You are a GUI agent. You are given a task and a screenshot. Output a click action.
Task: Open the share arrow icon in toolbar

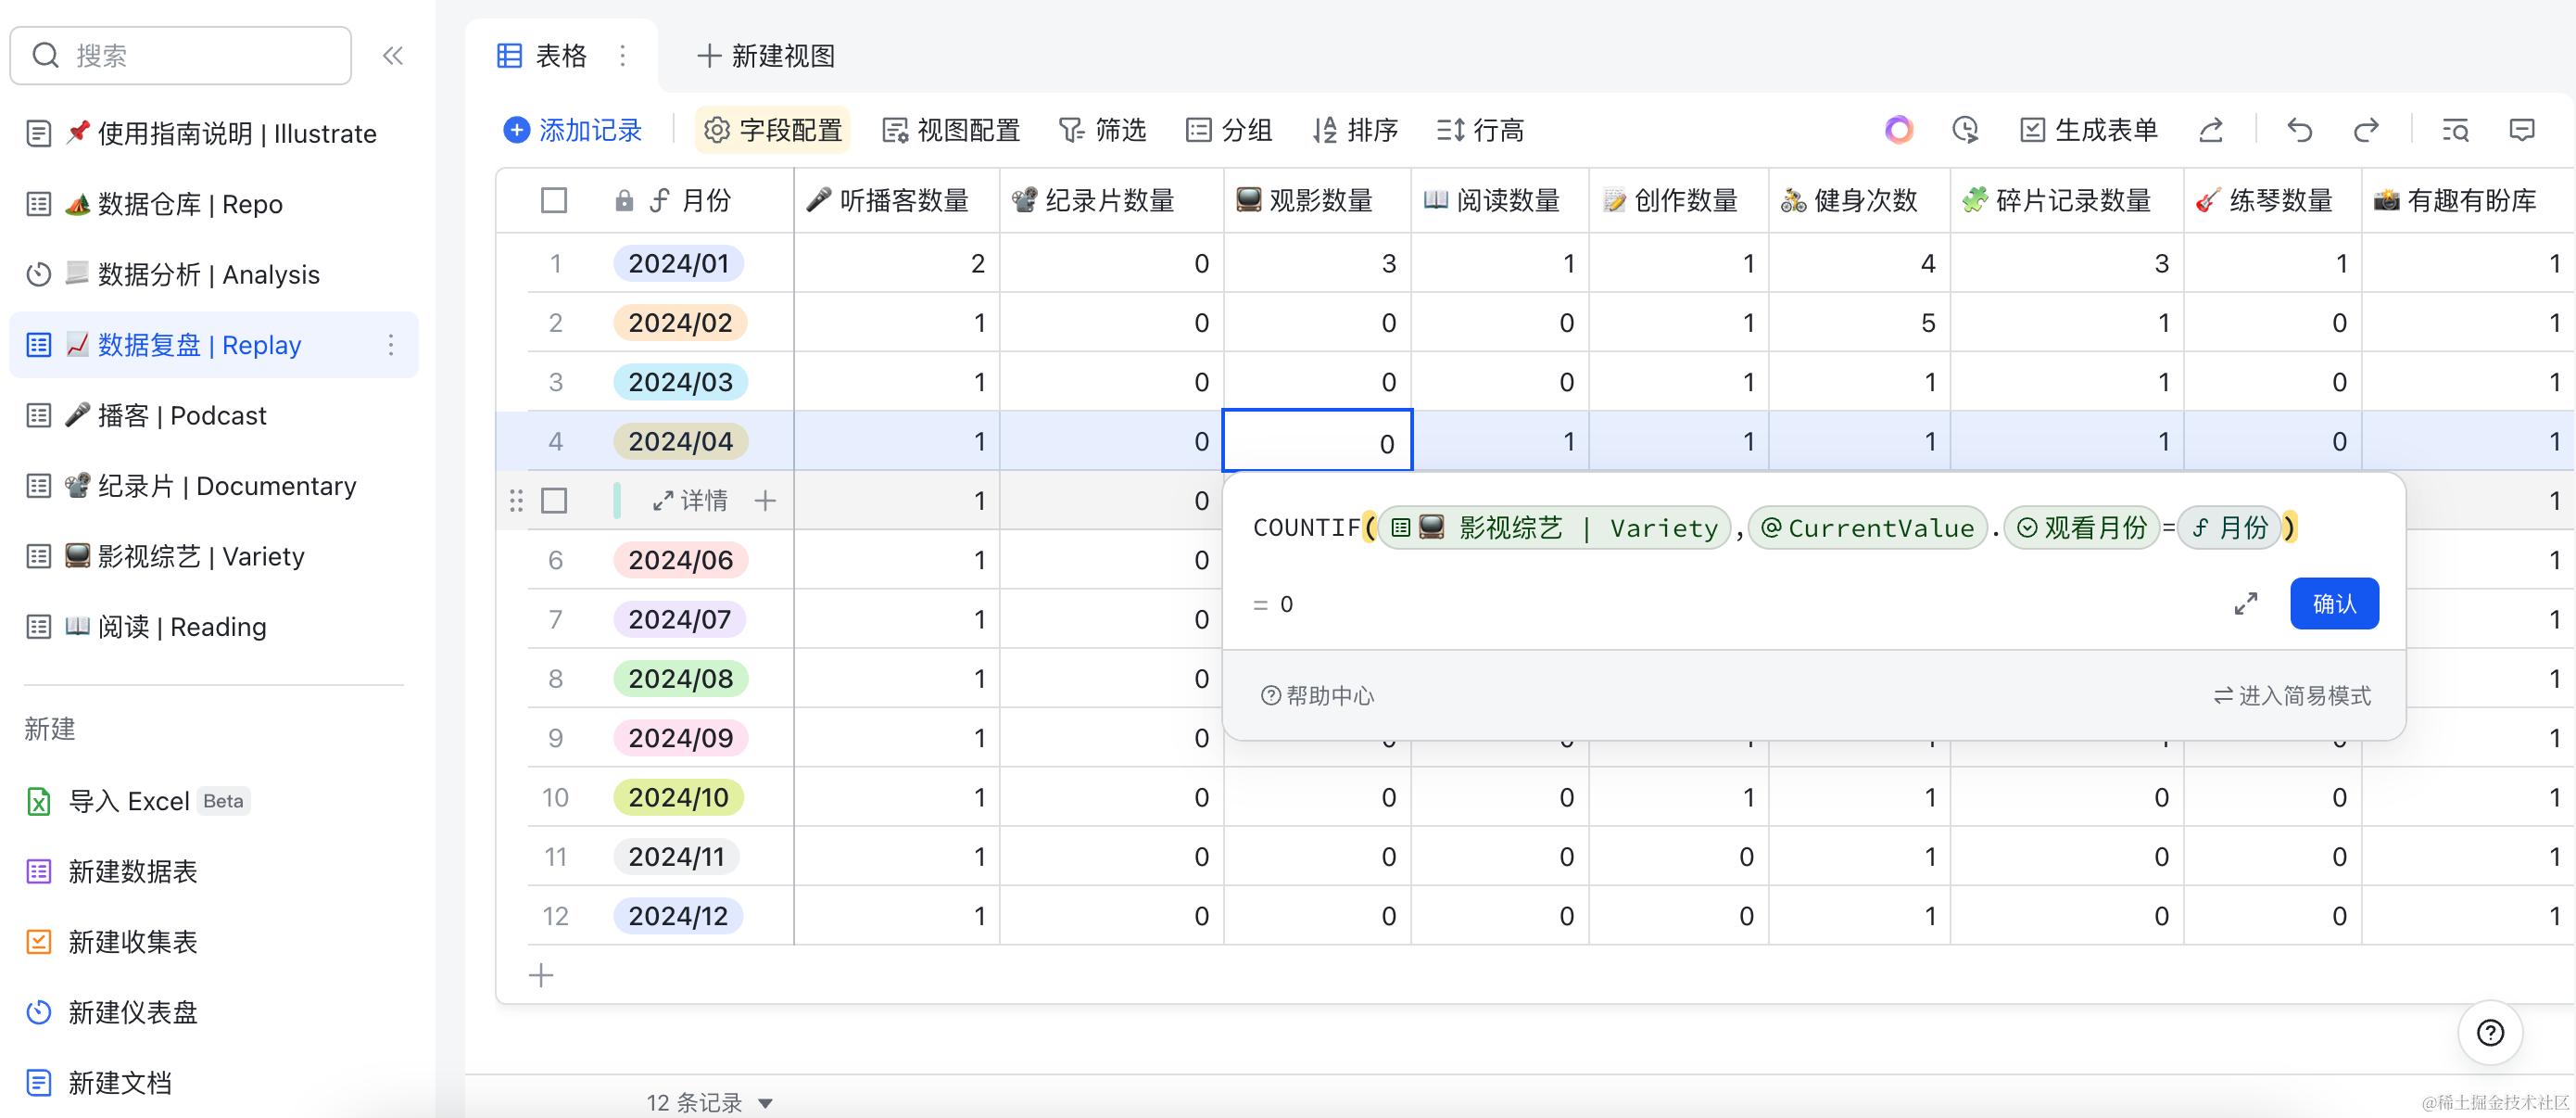2211,130
